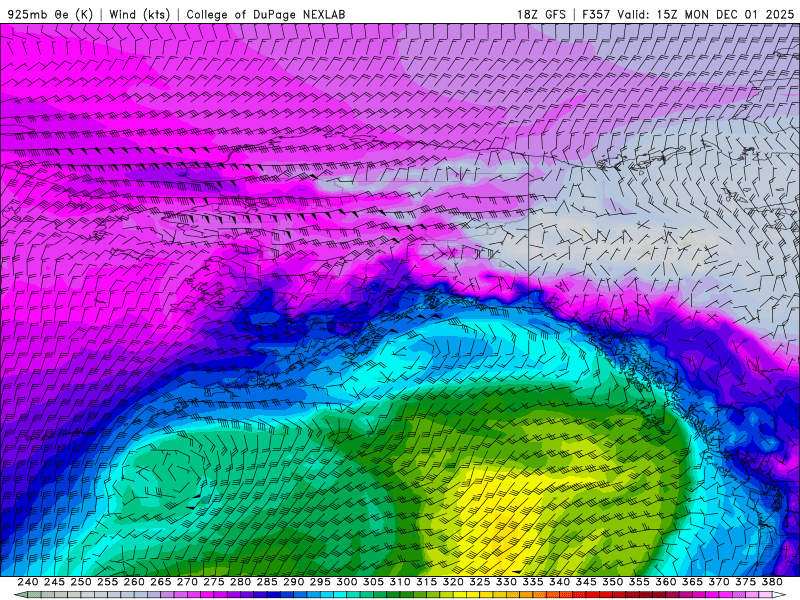Image resolution: width=800 pixels, height=600 pixels.
Task: Click the '18Z GFS' model run label
Action: click(541, 14)
